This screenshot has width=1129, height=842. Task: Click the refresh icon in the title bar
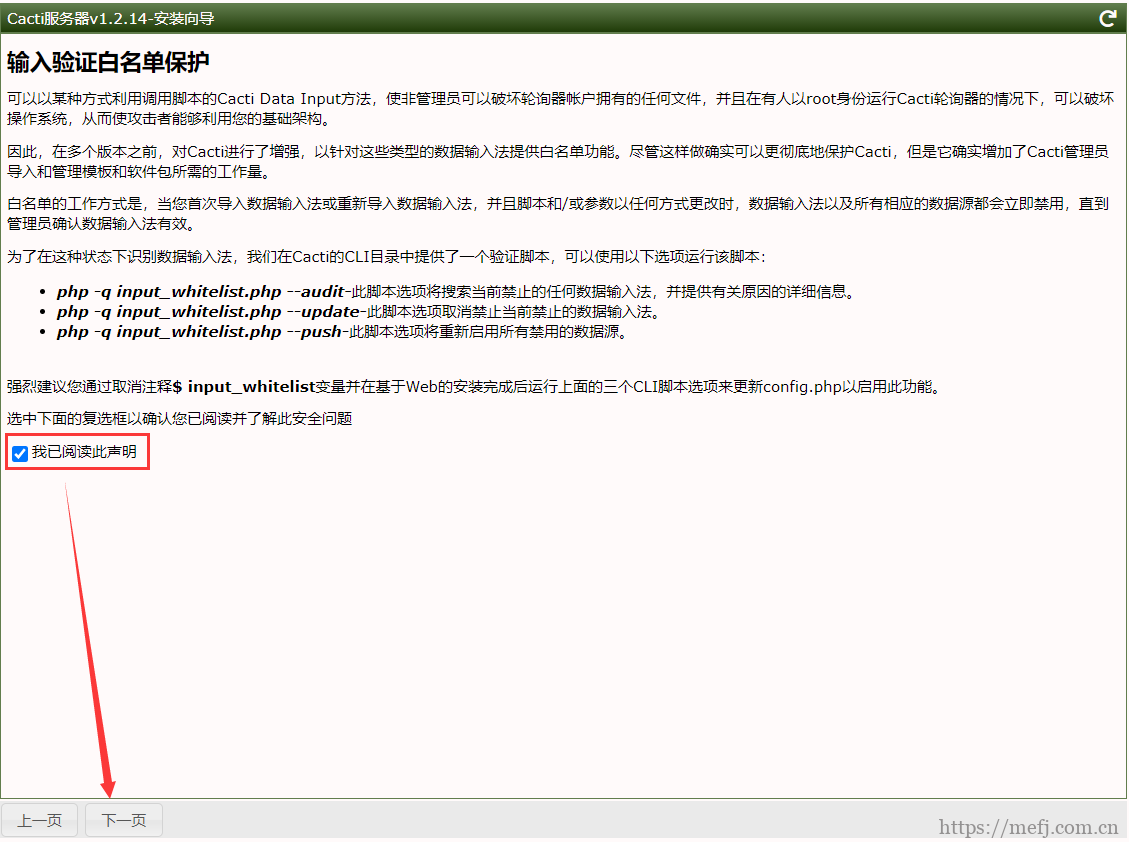click(1107, 19)
